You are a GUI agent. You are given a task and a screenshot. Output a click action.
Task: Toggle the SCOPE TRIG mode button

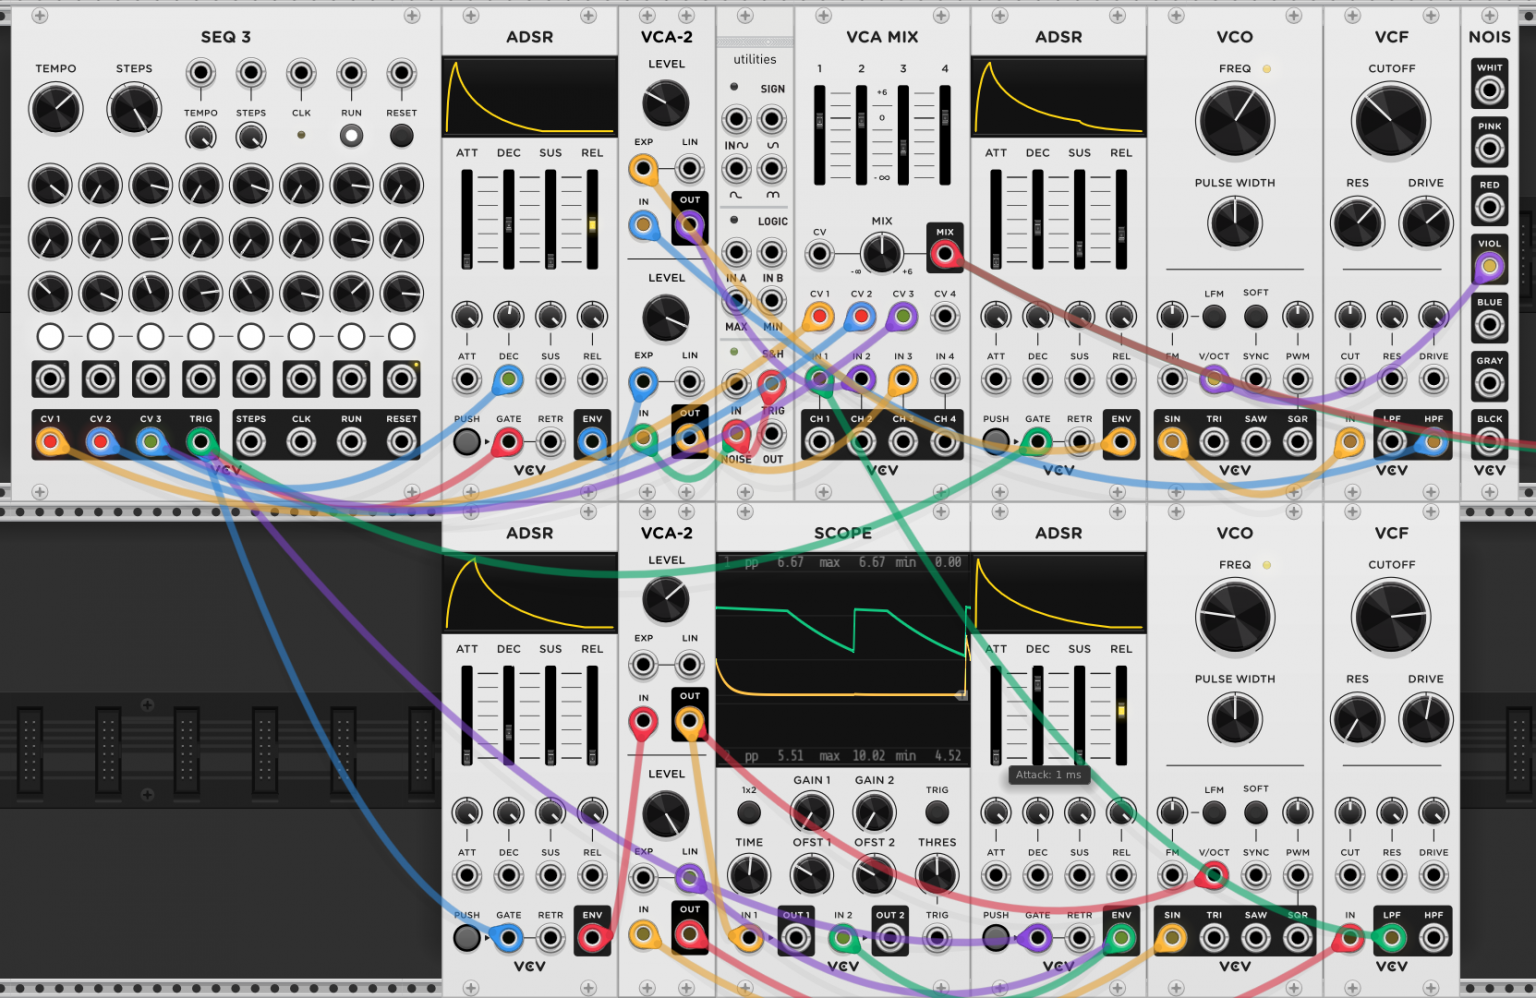[x=937, y=812]
